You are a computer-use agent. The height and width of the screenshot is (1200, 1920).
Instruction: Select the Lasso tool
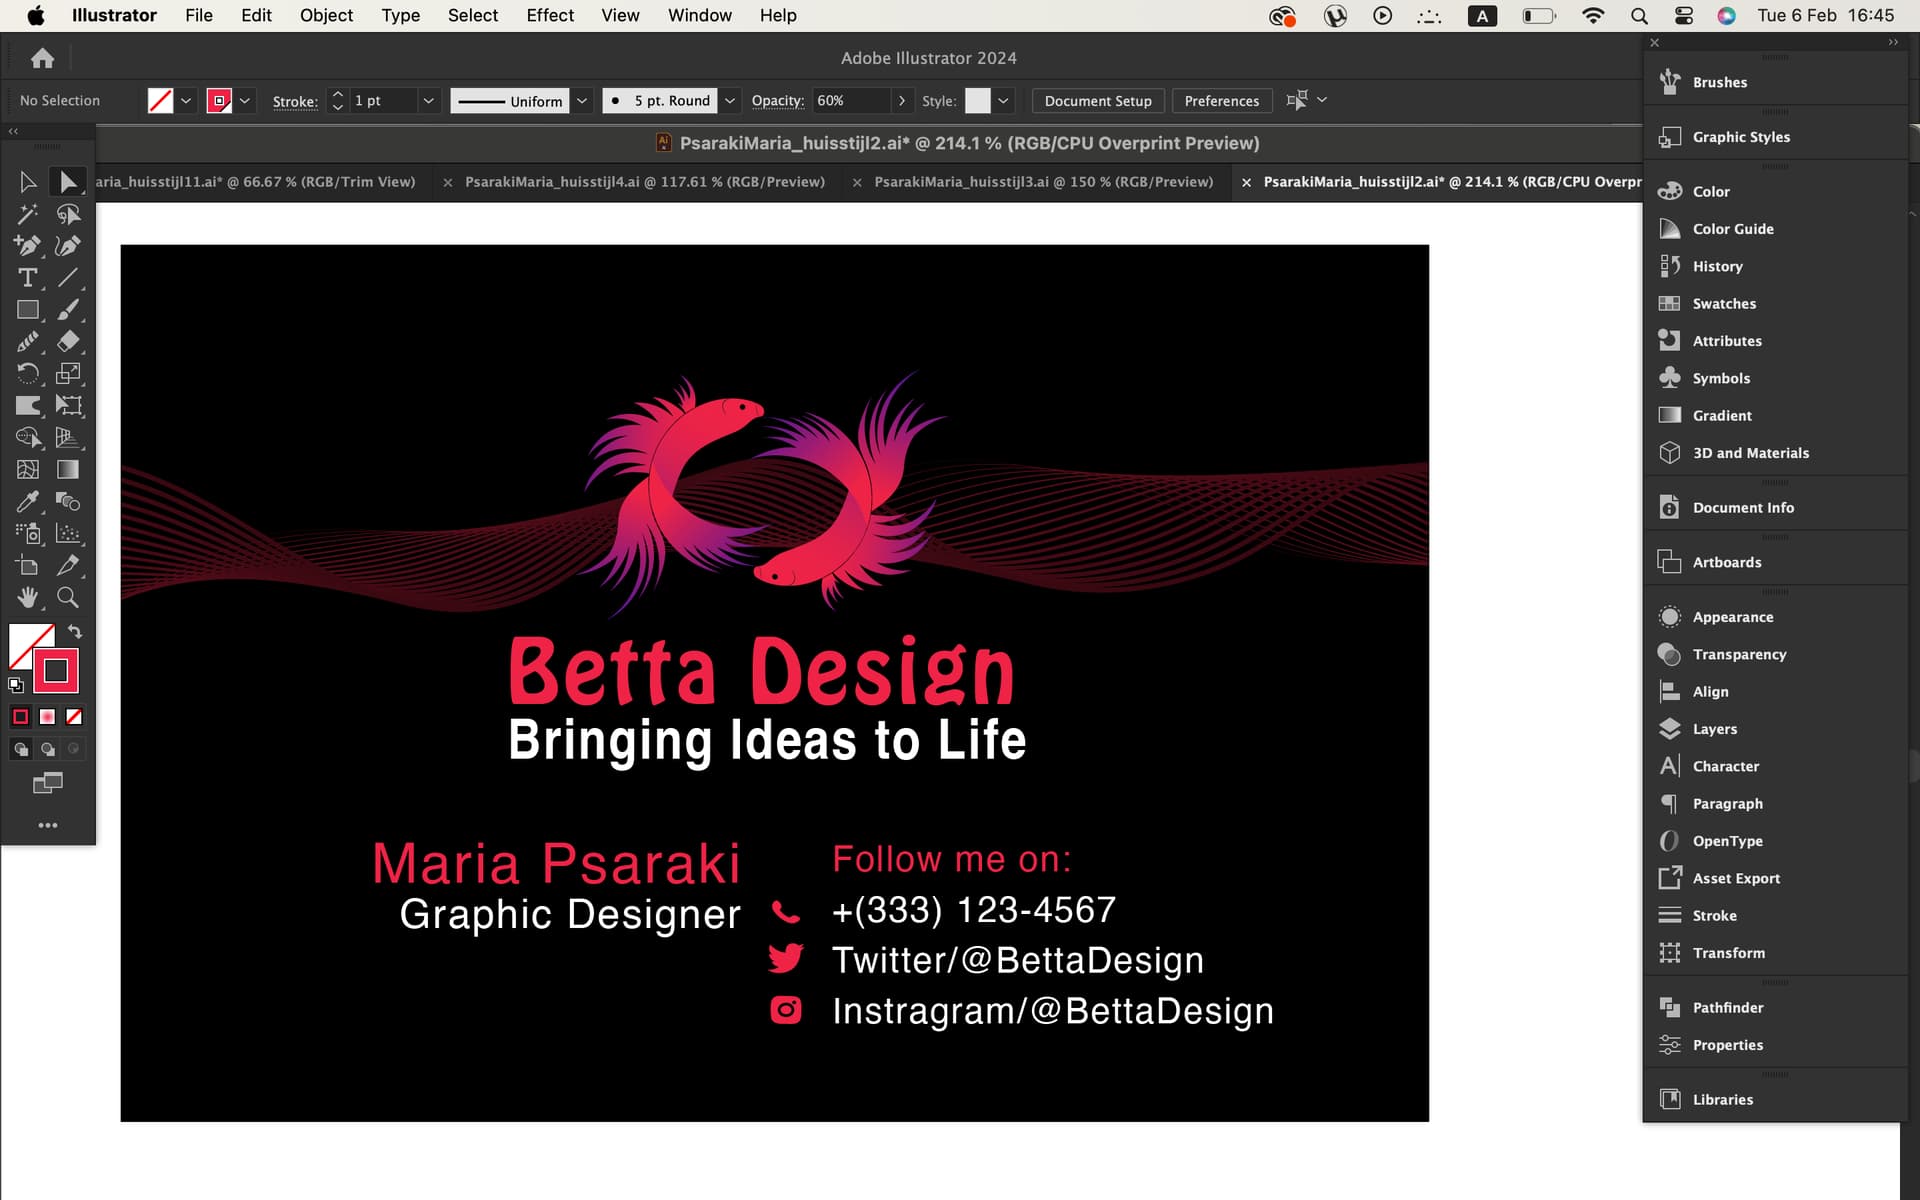pyautogui.click(x=68, y=214)
